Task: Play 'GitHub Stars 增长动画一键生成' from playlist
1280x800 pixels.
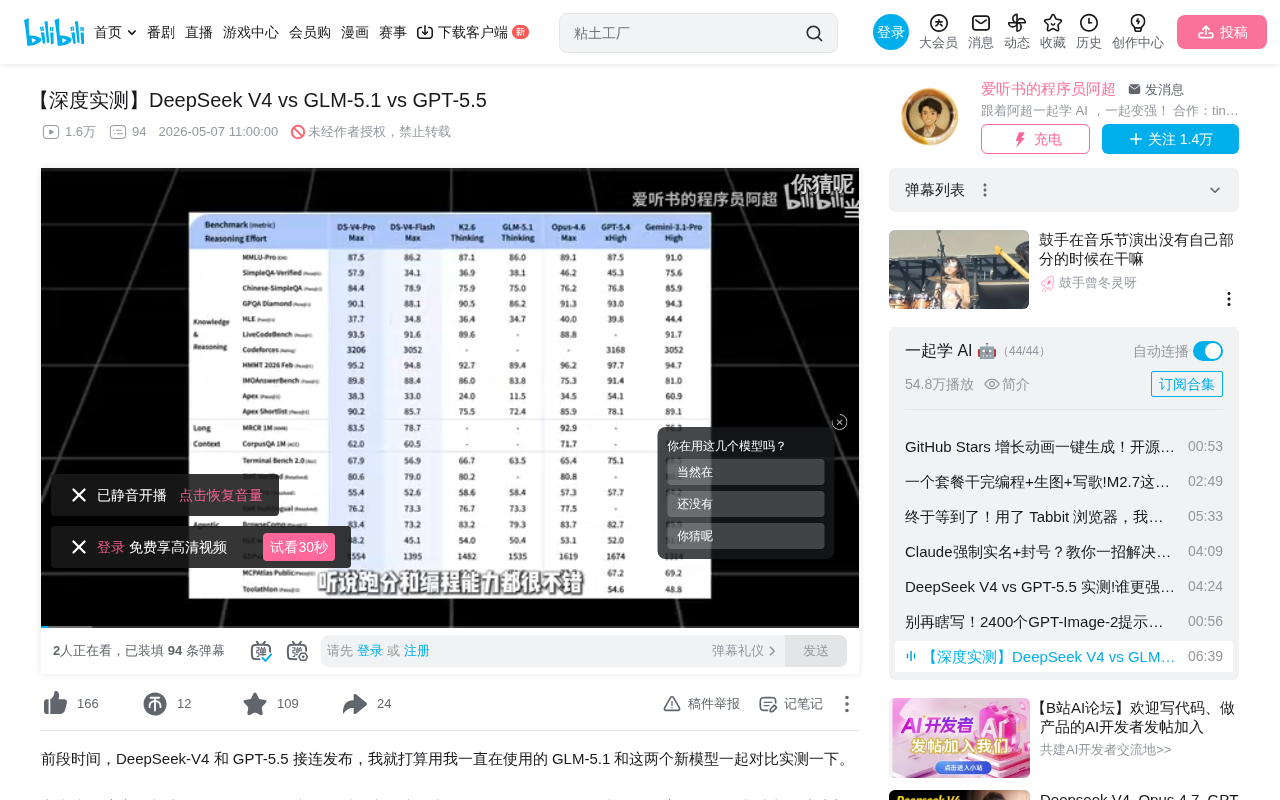Action: click(1064, 446)
